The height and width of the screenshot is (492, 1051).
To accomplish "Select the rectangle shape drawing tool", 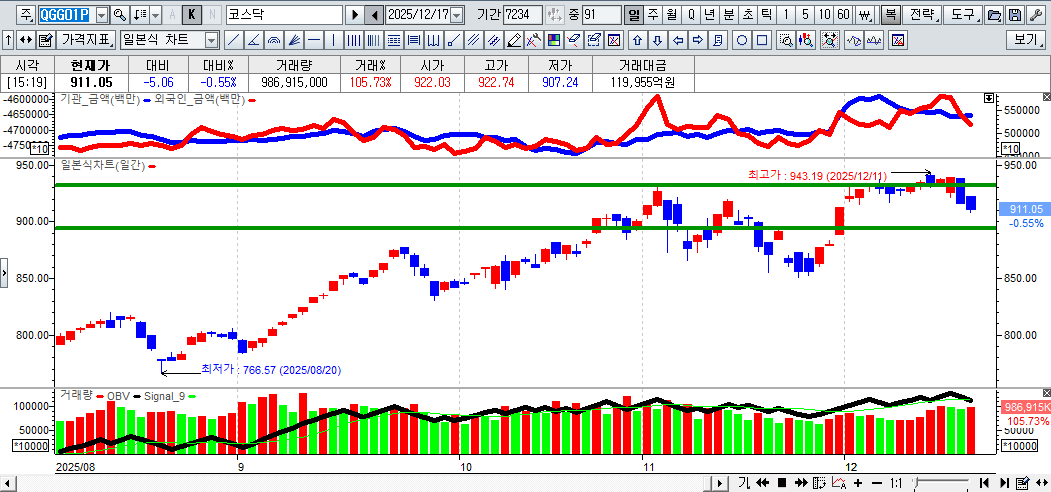I will (762, 40).
